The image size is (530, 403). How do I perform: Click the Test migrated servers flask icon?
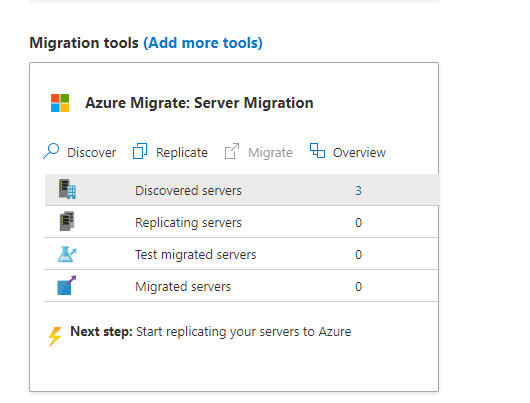point(67,254)
